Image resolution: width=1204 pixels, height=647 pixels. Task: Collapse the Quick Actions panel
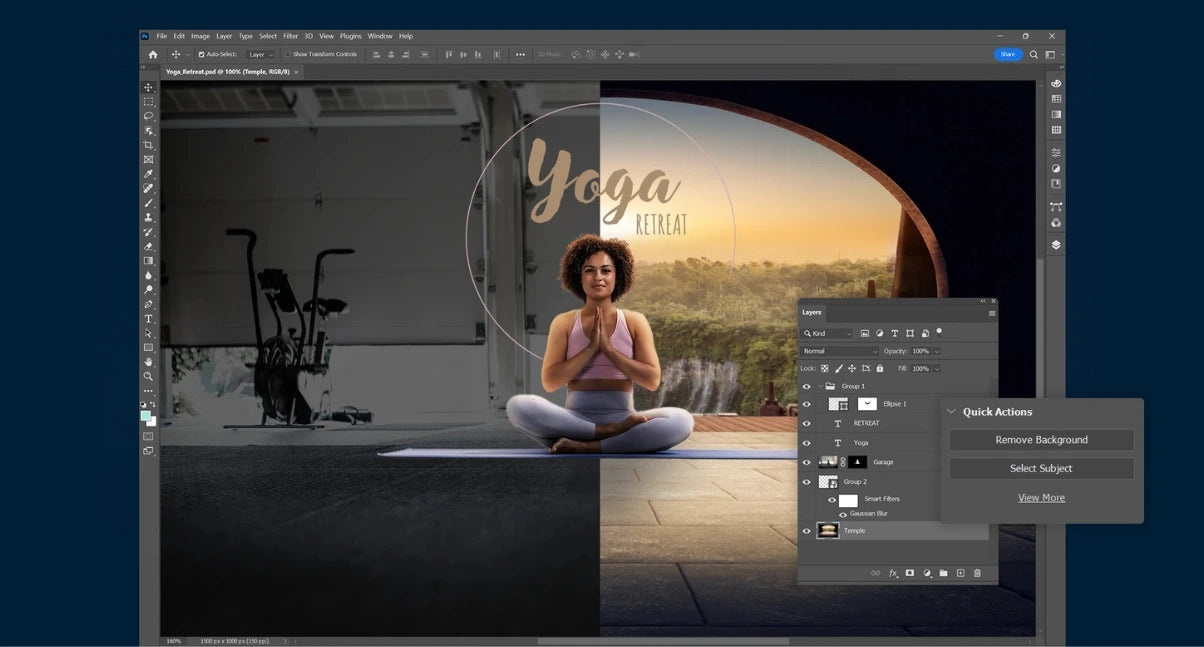pyautogui.click(x=951, y=412)
